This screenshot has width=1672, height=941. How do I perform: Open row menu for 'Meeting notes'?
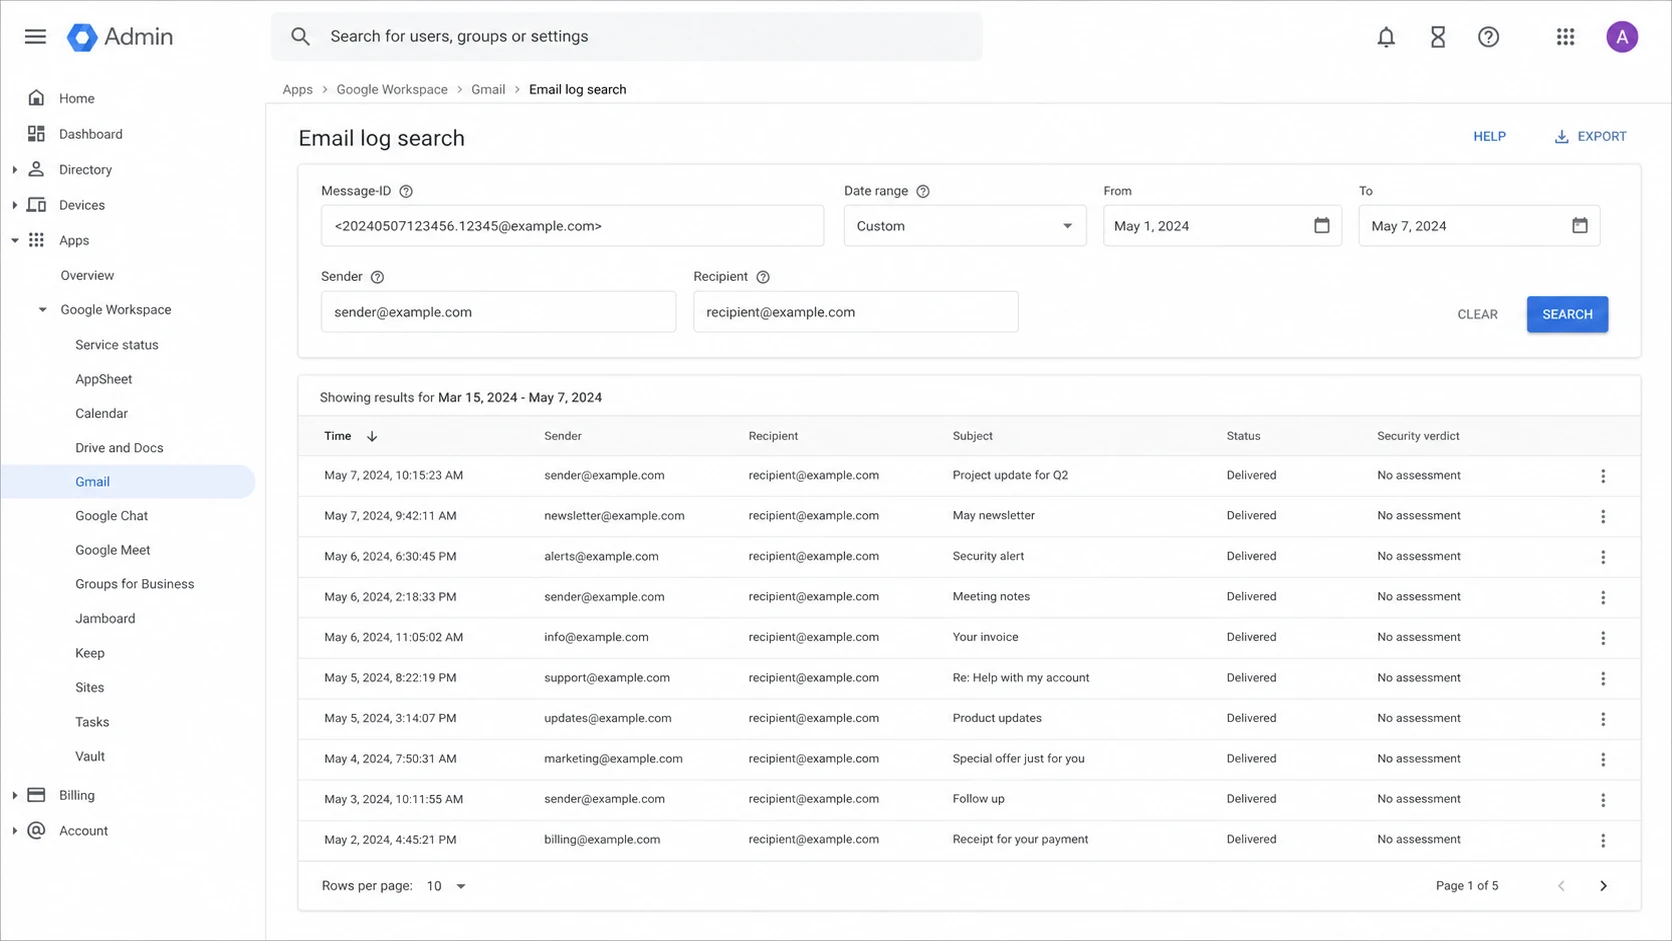click(x=1603, y=597)
